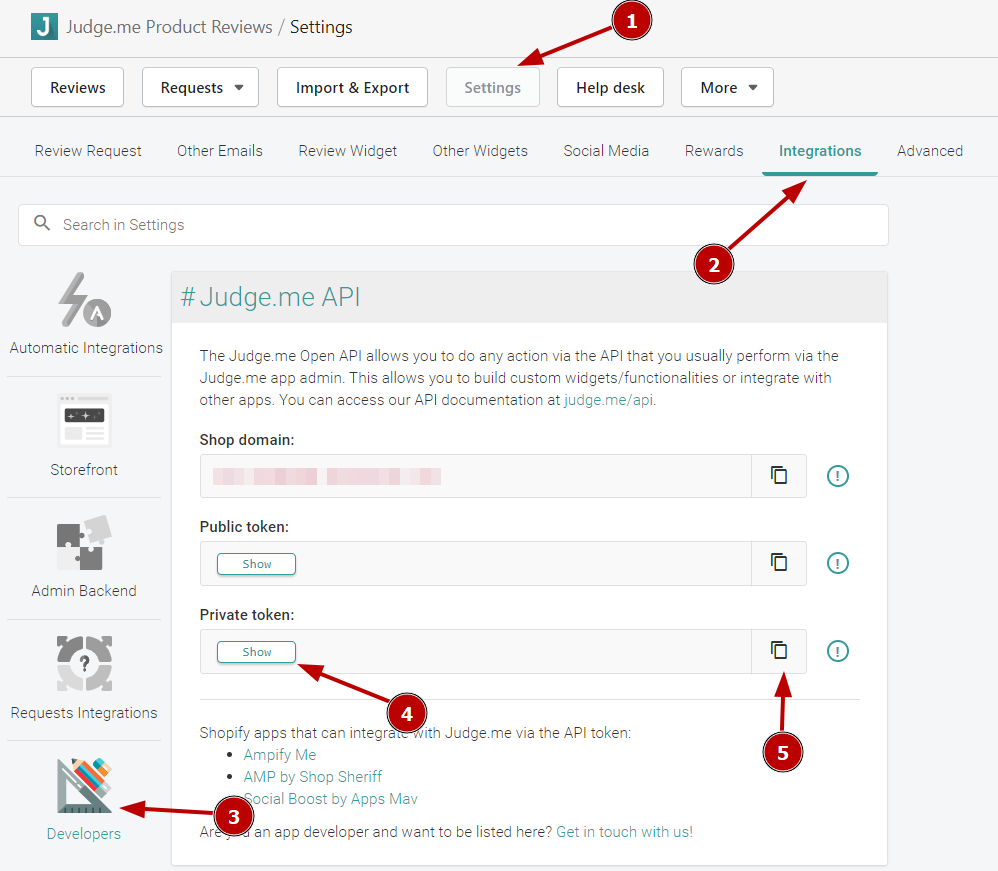Image resolution: width=998 pixels, height=871 pixels.
Task: Reveal the Private token with Show
Action: (x=257, y=652)
